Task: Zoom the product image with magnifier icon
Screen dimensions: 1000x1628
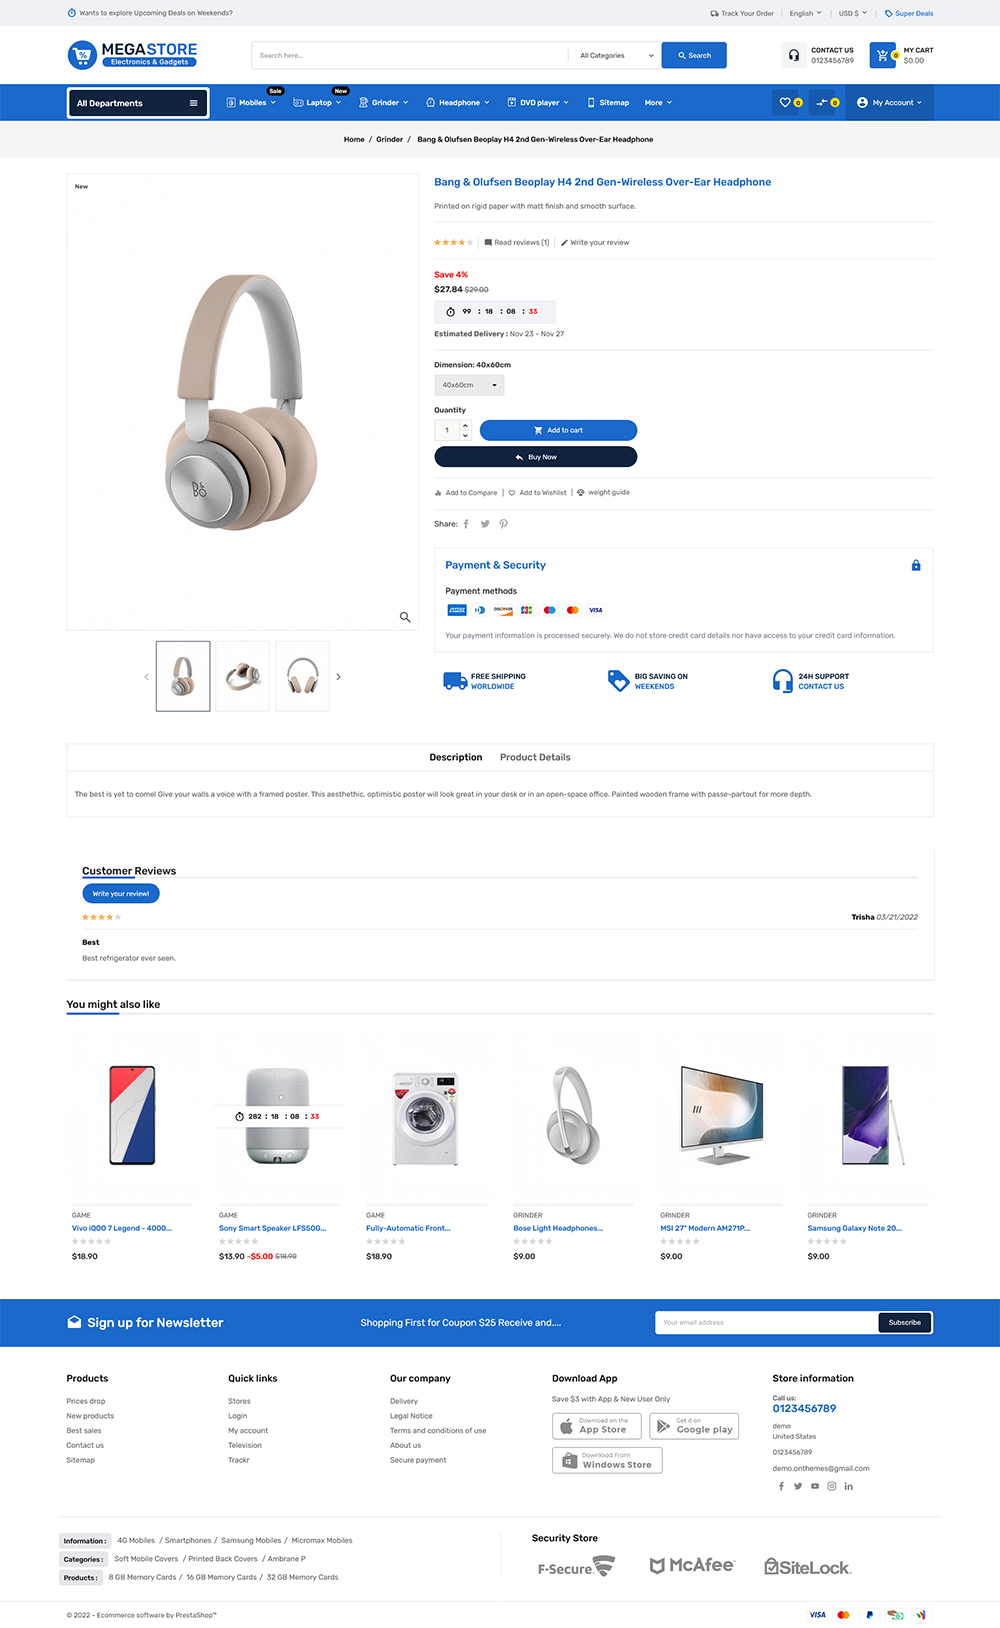Action: pos(405,617)
